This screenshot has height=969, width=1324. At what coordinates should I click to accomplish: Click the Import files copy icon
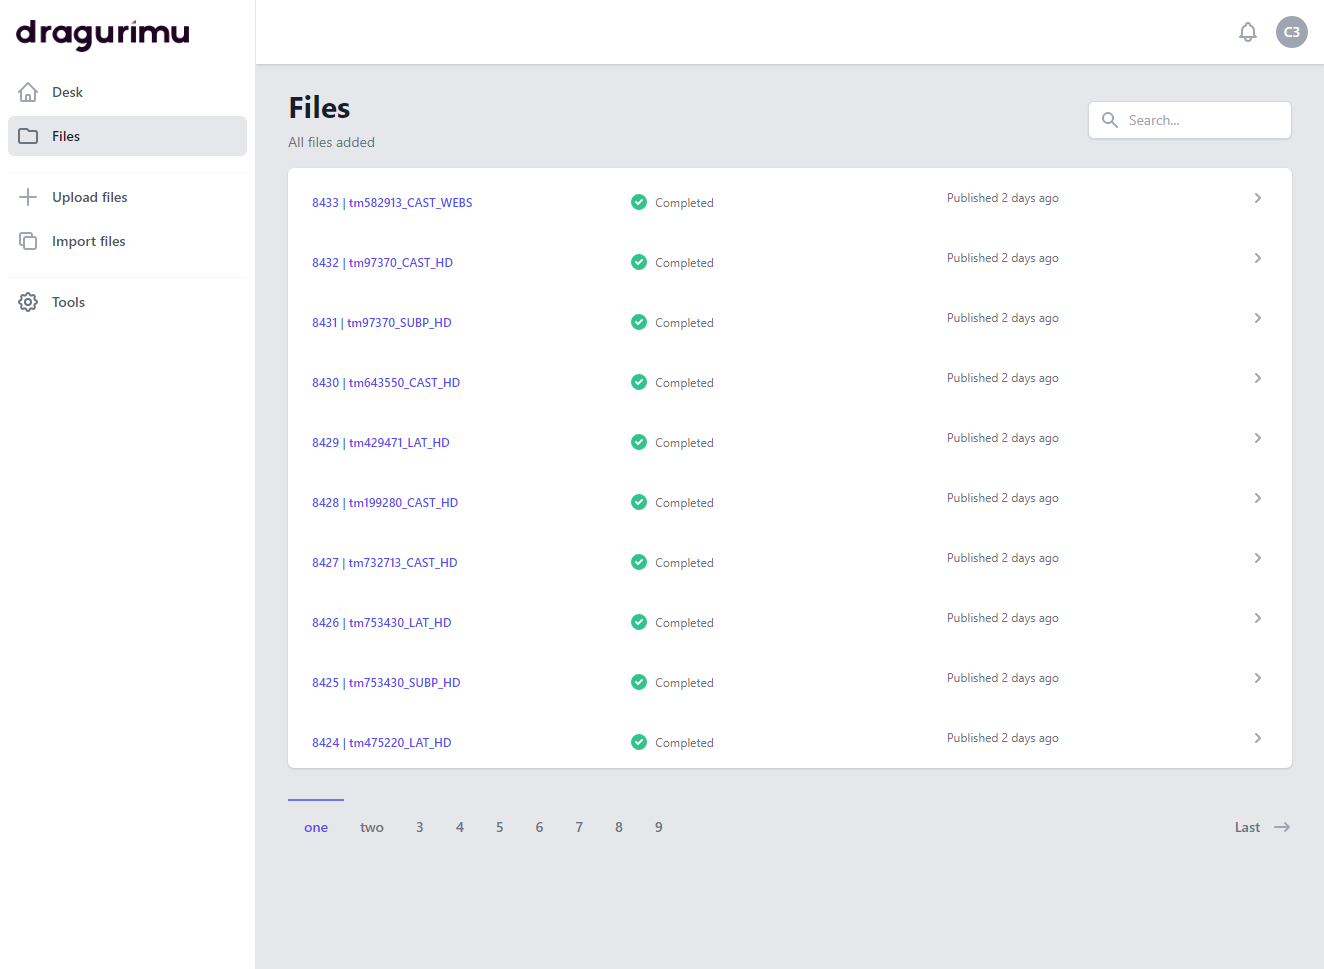click(x=28, y=241)
